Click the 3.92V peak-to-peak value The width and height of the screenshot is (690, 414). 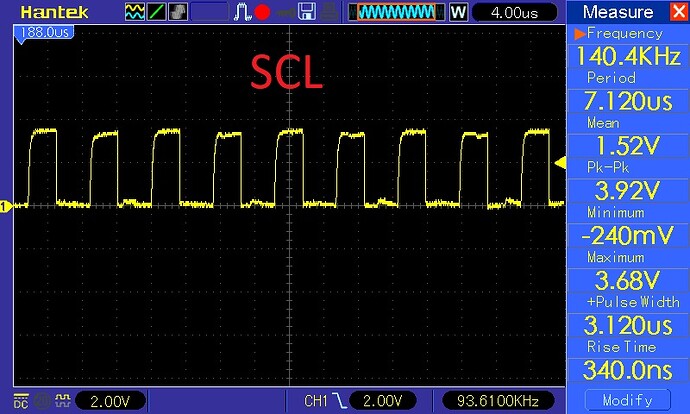click(628, 191)
